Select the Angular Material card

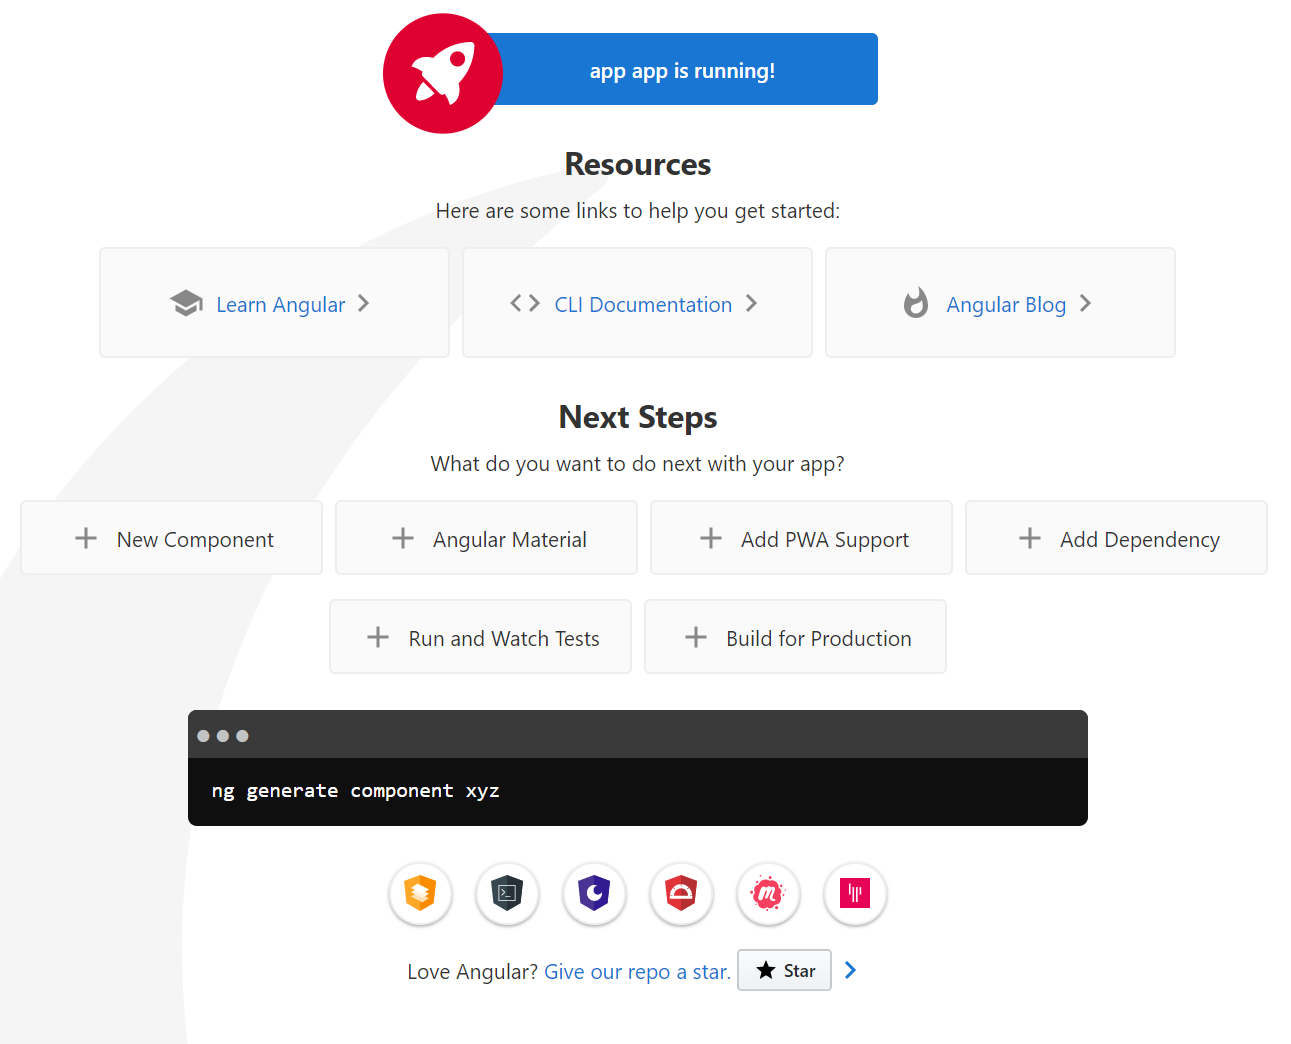click(x=486, y=538)
